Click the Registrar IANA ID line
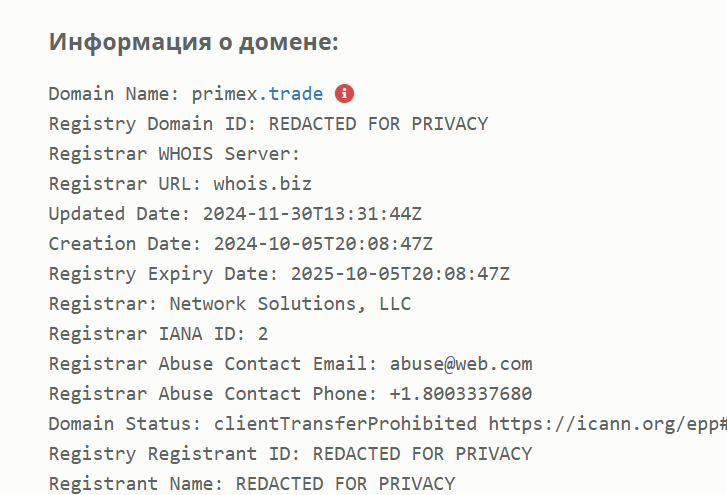The image size is (727, 495). click(159, 334)
